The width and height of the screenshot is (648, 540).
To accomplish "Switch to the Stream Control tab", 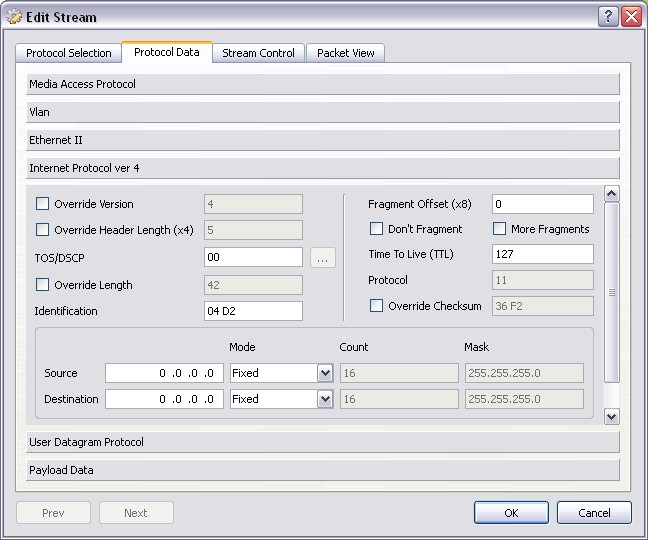I will coord(258,53).
